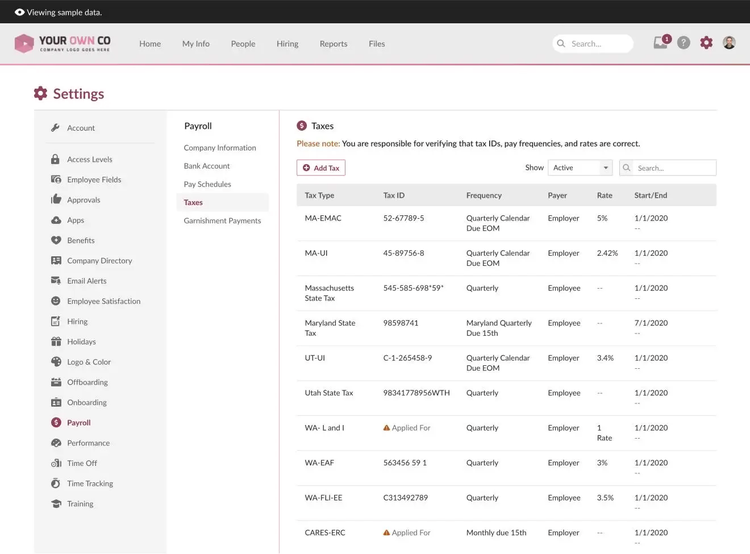Click the tax list search field

tap(674, 168)
